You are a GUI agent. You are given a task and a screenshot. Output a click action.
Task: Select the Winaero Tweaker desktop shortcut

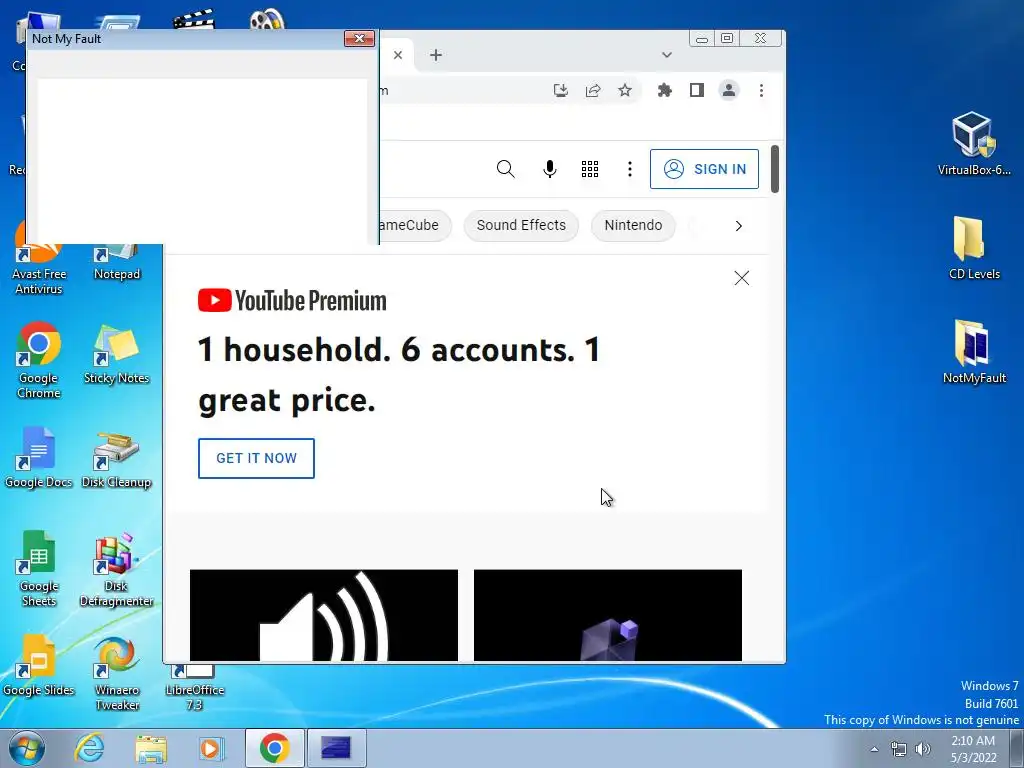point(116,673)
